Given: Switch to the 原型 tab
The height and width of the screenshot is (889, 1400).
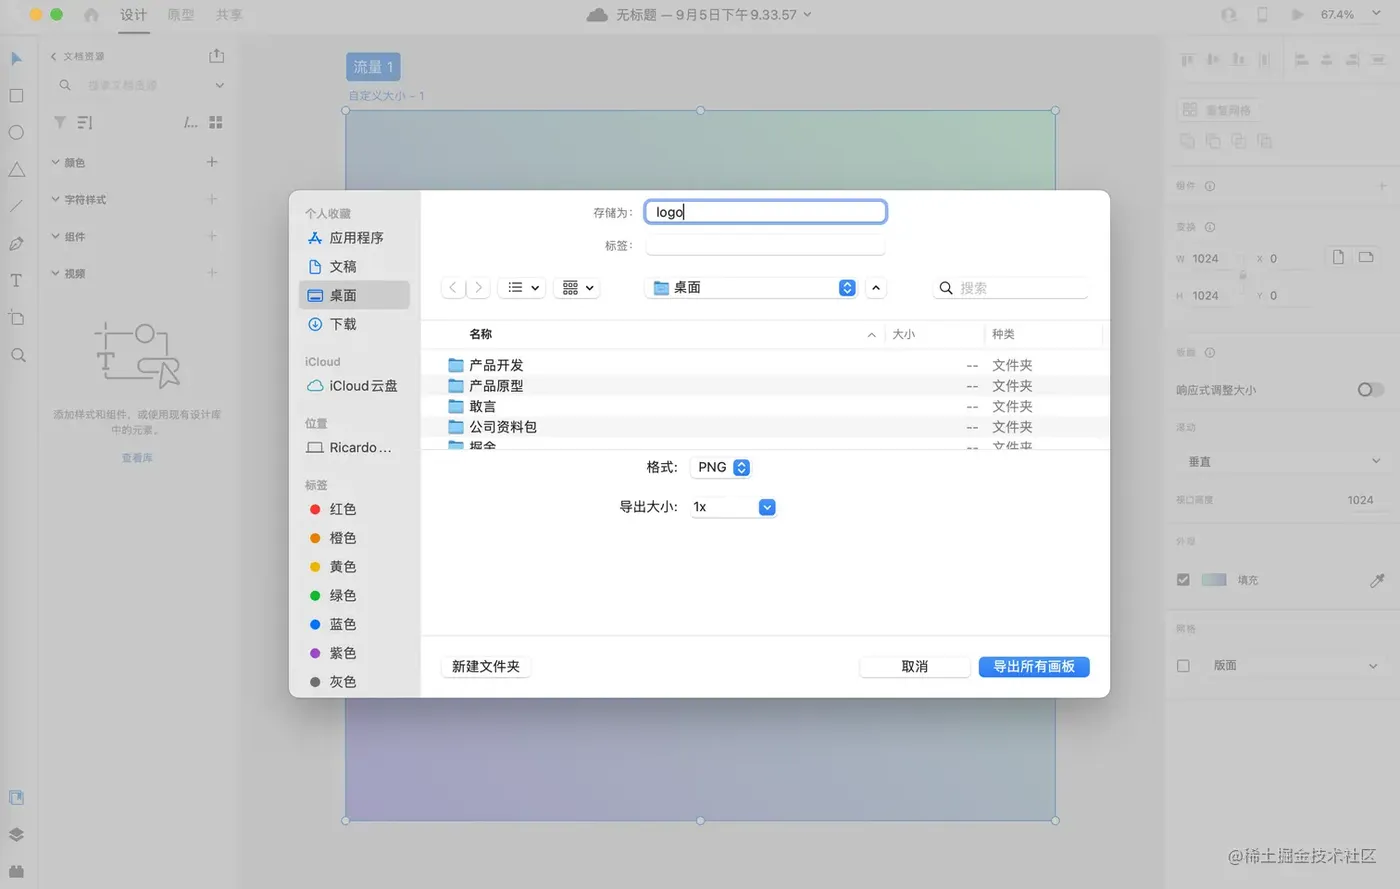Looking at the screenshot, I should tap(181, 15).
